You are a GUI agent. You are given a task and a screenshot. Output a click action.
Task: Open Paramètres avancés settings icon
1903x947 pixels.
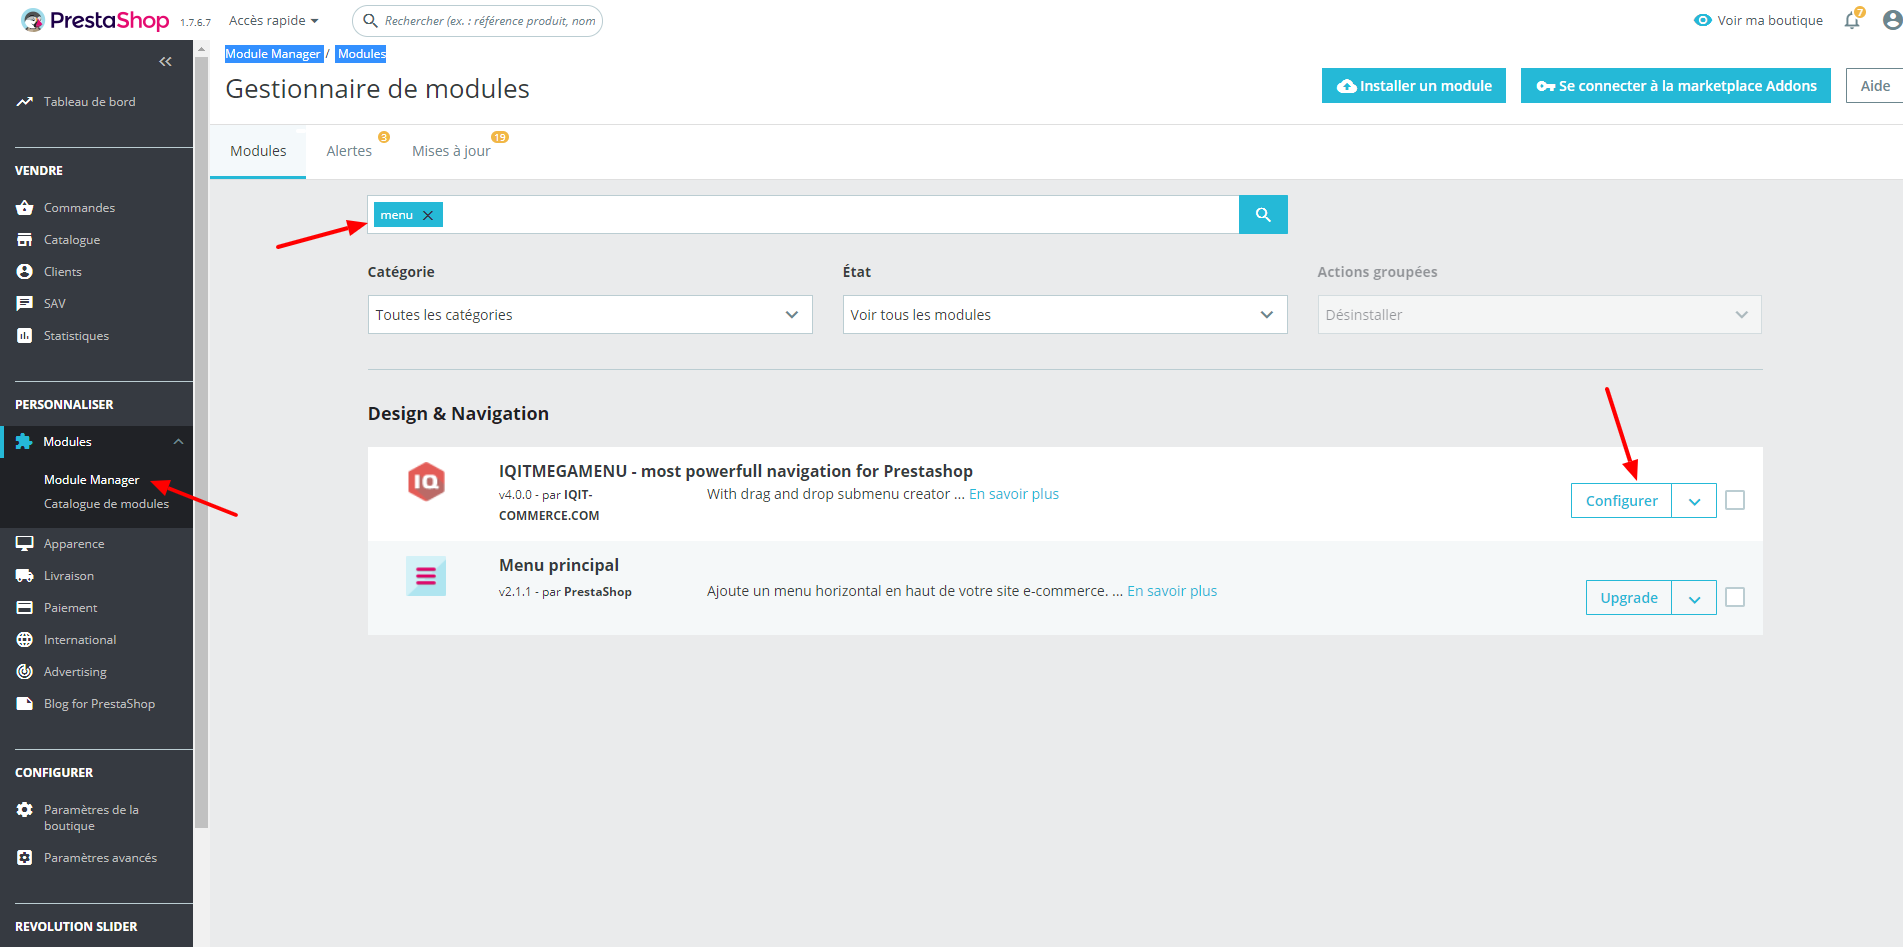(x=25, y=858)
